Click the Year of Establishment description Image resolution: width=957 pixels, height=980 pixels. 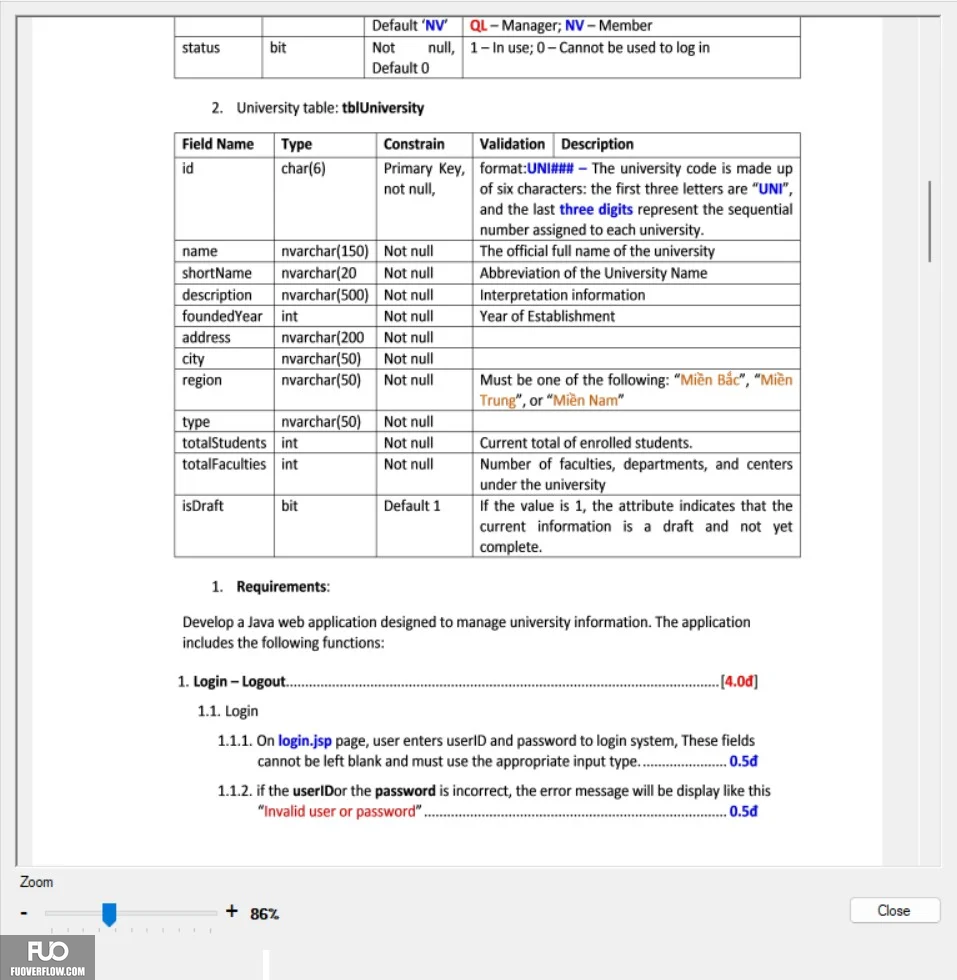(547, 316)
